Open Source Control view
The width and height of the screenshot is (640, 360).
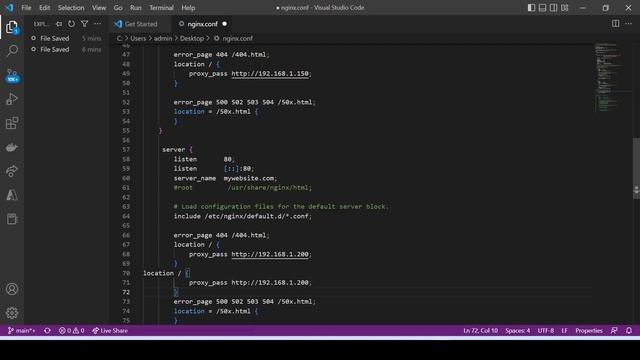point(12,75)
